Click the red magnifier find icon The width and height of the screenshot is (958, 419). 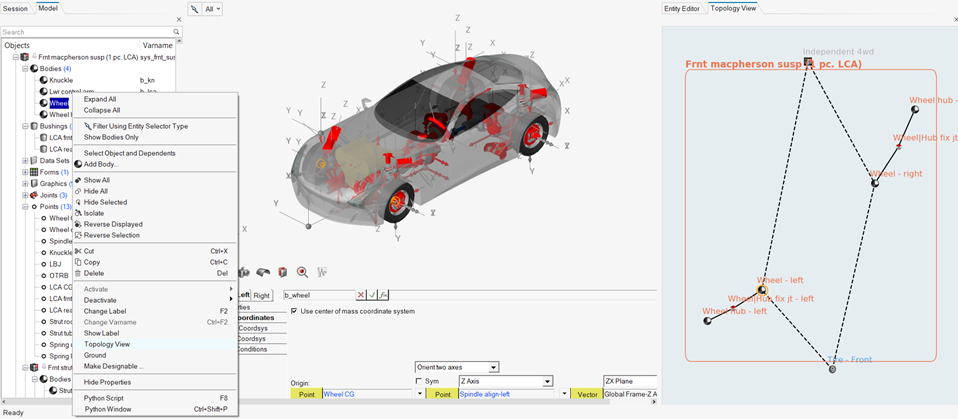[x=302, y=271]
